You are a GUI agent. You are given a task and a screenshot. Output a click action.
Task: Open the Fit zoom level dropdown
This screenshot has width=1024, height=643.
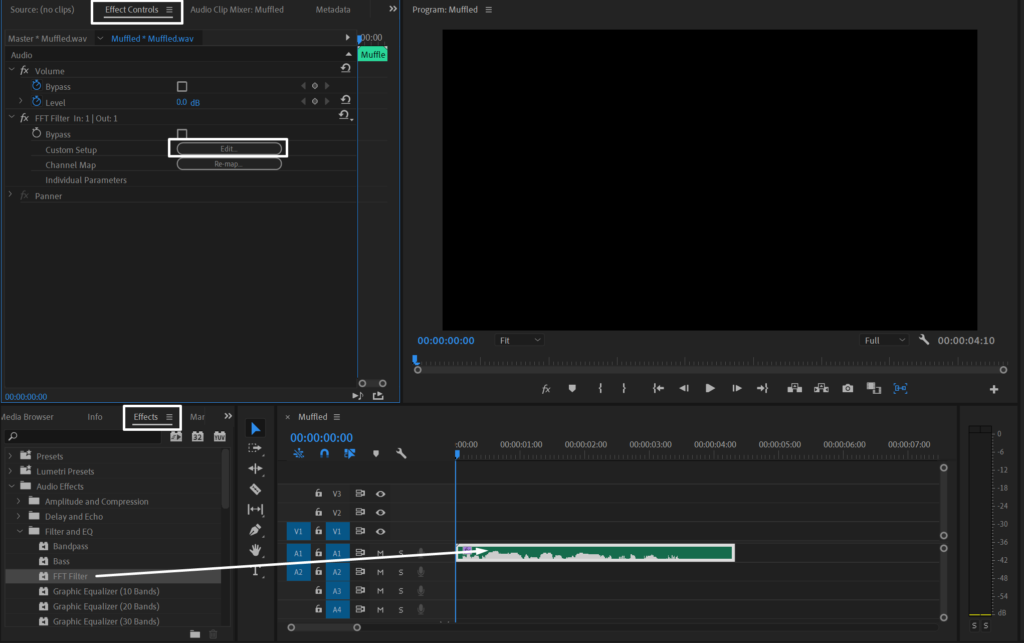coord(520,340)
